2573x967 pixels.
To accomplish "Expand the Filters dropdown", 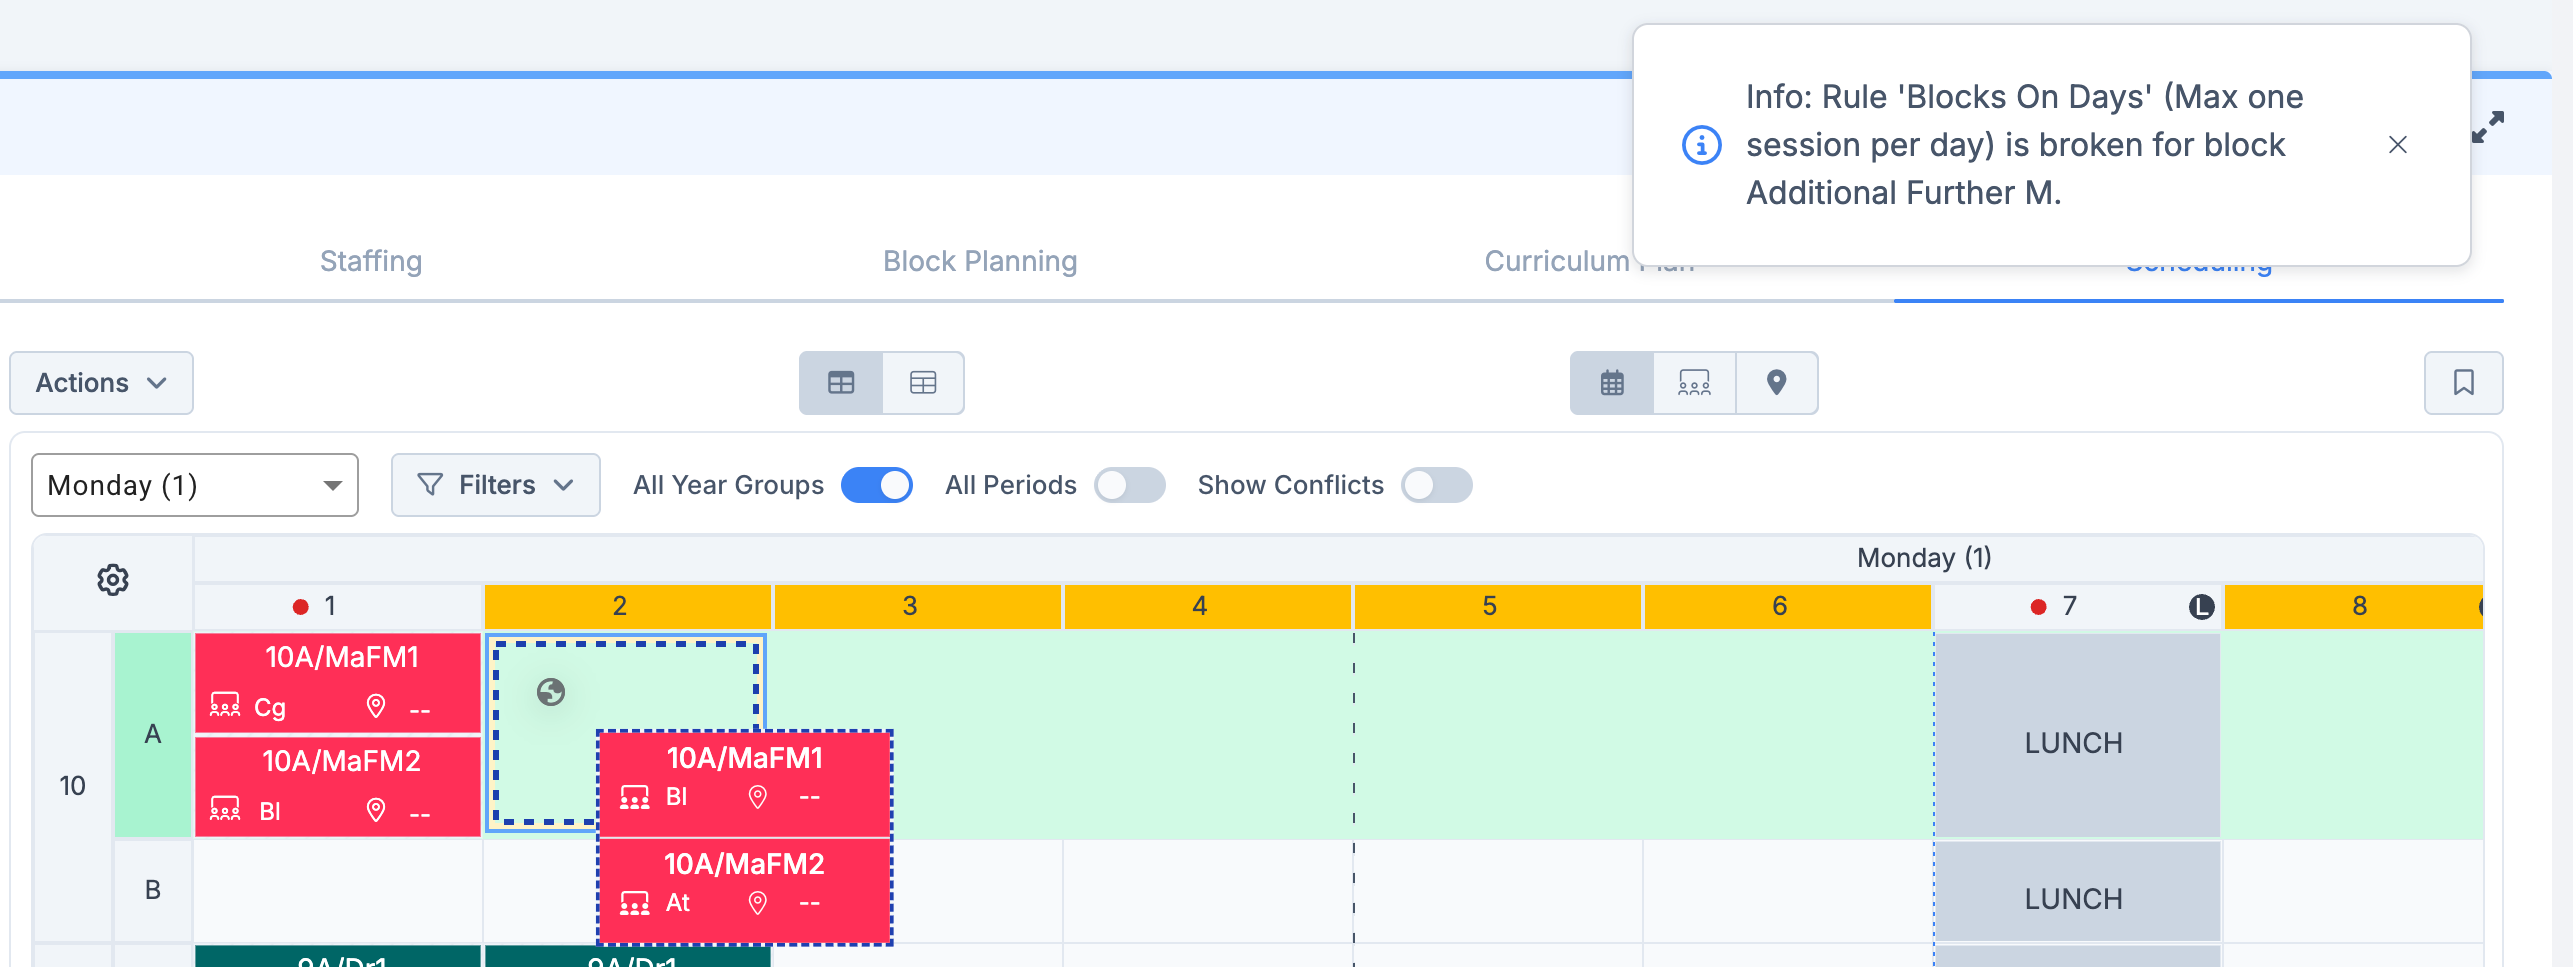I will point(496,485).
